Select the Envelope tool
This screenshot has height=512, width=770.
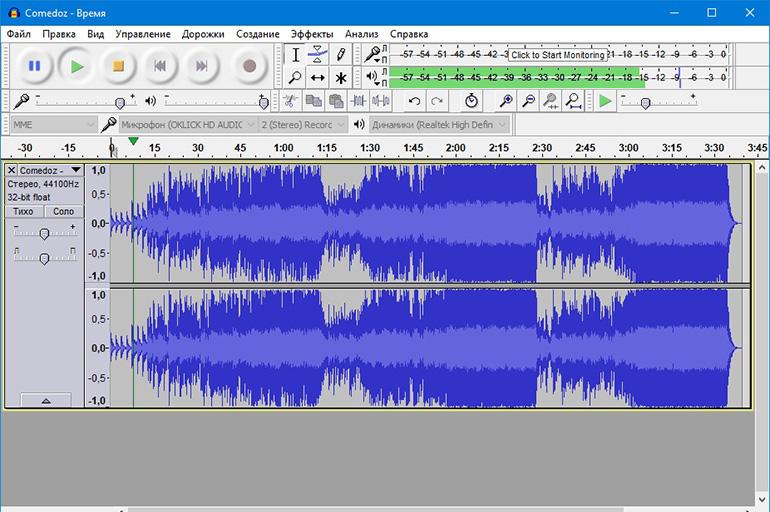(x=318, y=55)
